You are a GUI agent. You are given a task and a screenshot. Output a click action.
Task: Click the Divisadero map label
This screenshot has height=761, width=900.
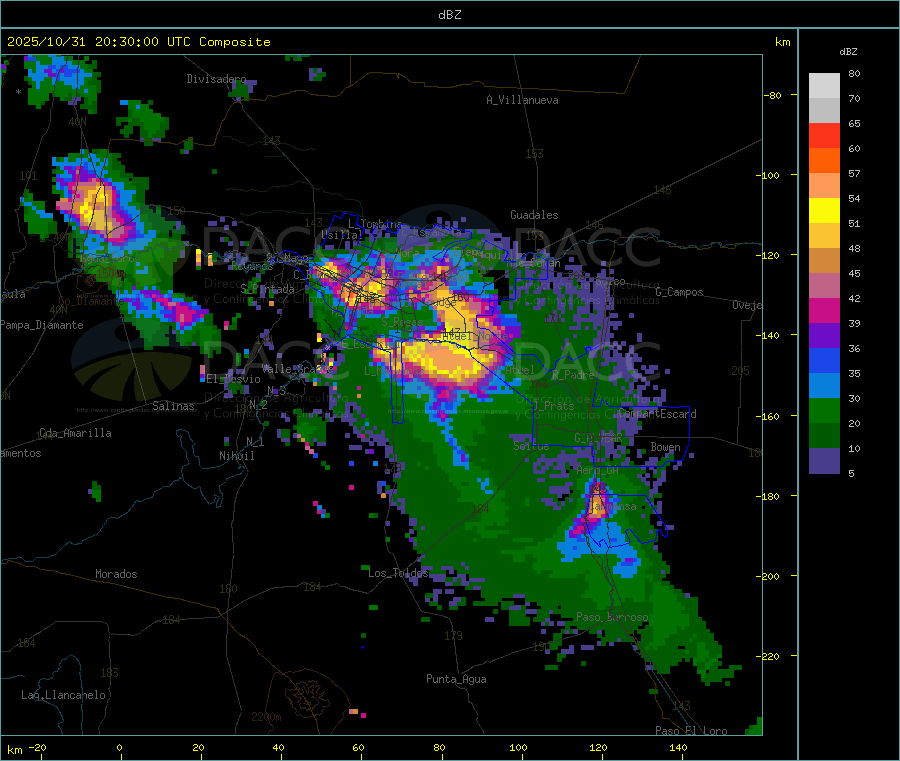coord(216,79)
